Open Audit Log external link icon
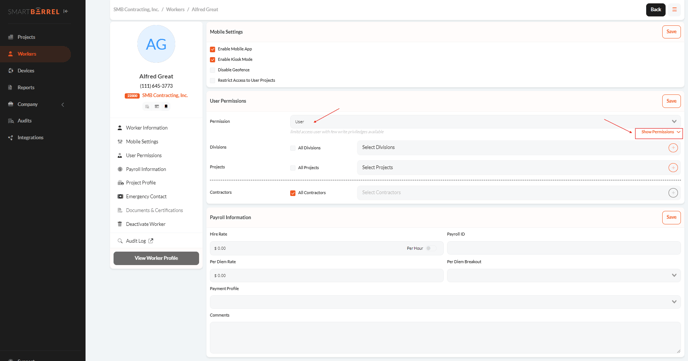The image size is (688, 361). pos(151,241)
